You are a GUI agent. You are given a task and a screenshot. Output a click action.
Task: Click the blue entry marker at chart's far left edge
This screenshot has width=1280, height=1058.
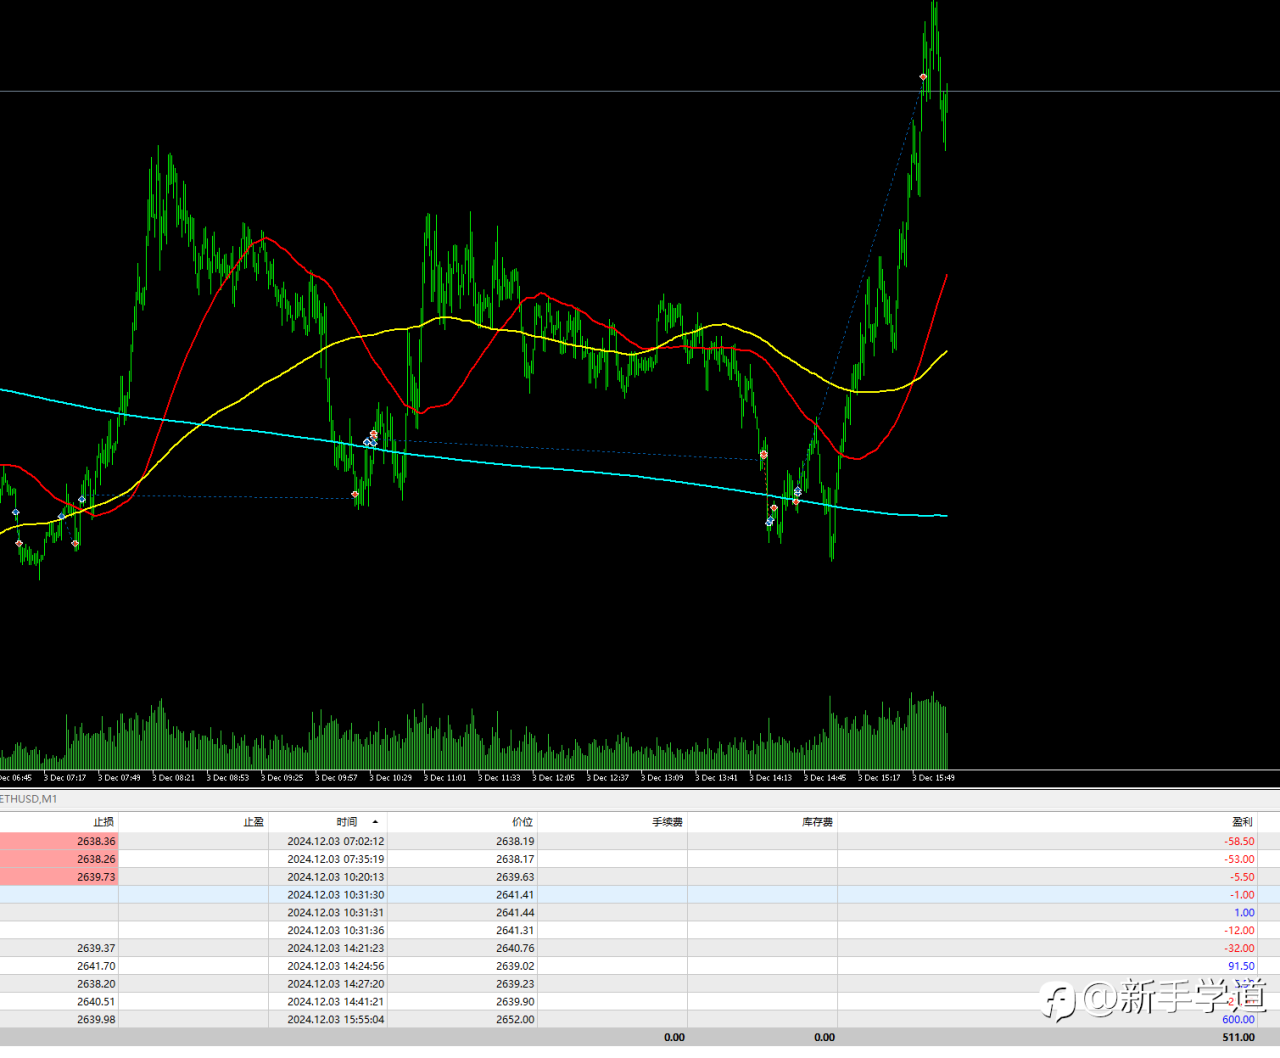click(x=15, y=513)
